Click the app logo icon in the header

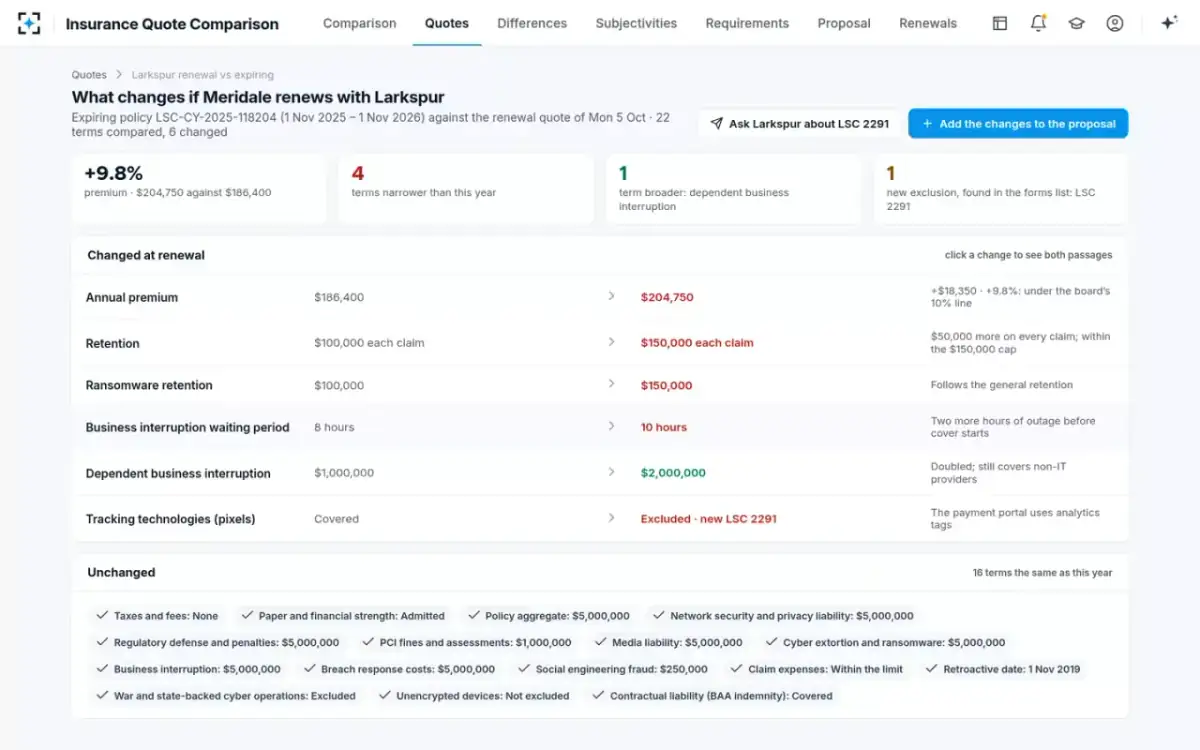pyautogui.click(x=29, y=23)
